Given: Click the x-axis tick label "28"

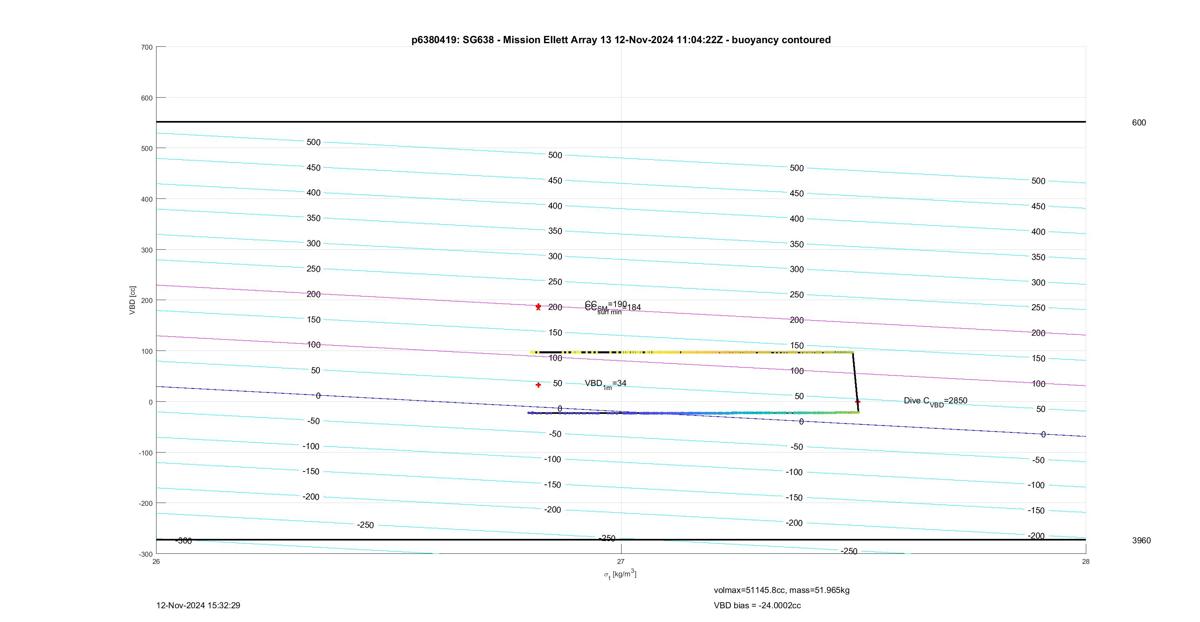Looking at the screenshot, I should [1086, 561].
